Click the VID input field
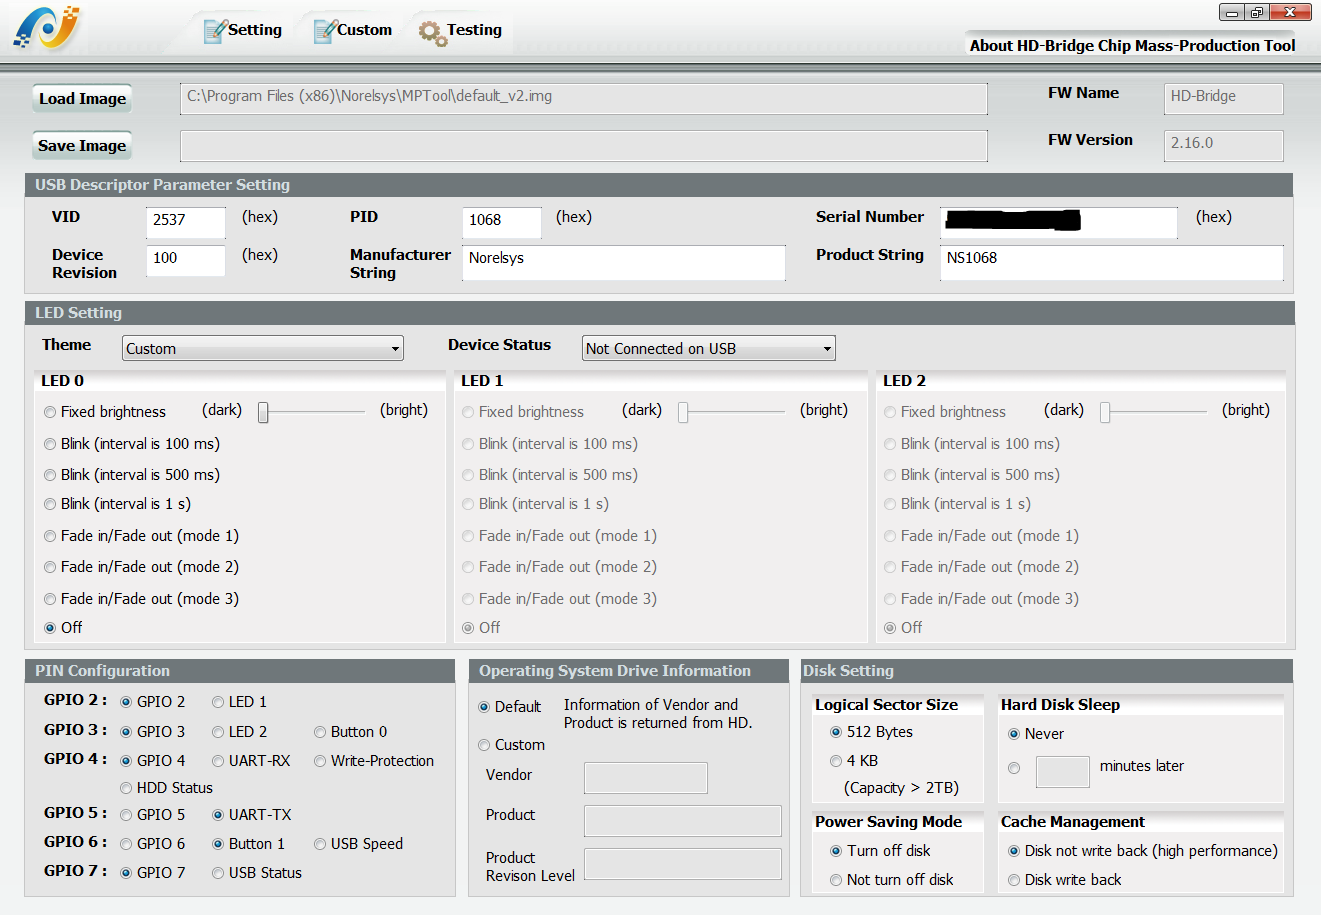This screenshot has width=1321, height=915. (x=186, y=221)
